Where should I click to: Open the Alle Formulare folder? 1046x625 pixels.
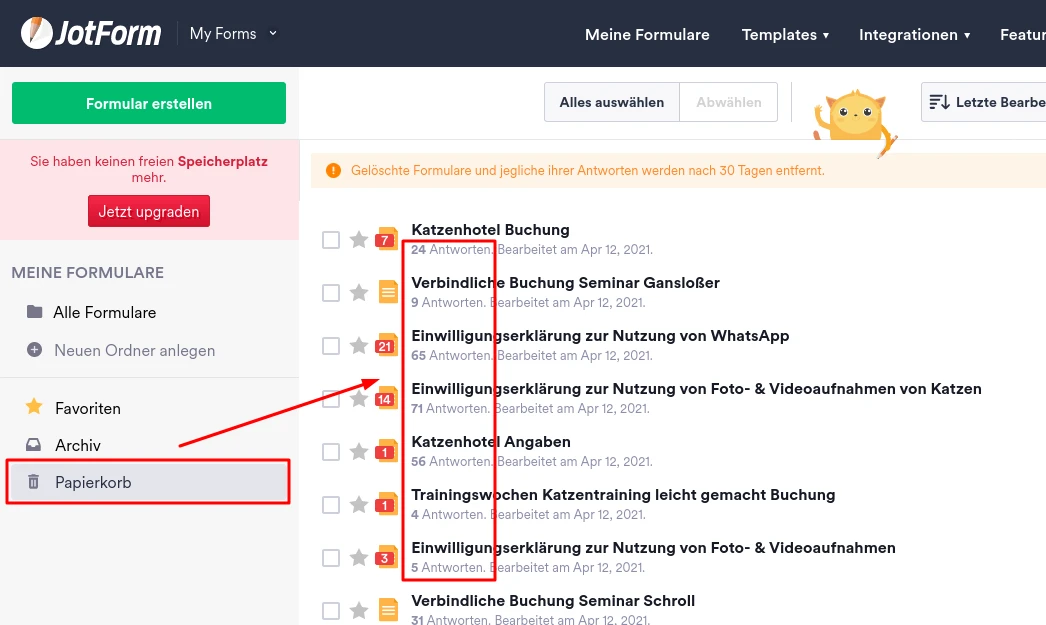(104, 312)
